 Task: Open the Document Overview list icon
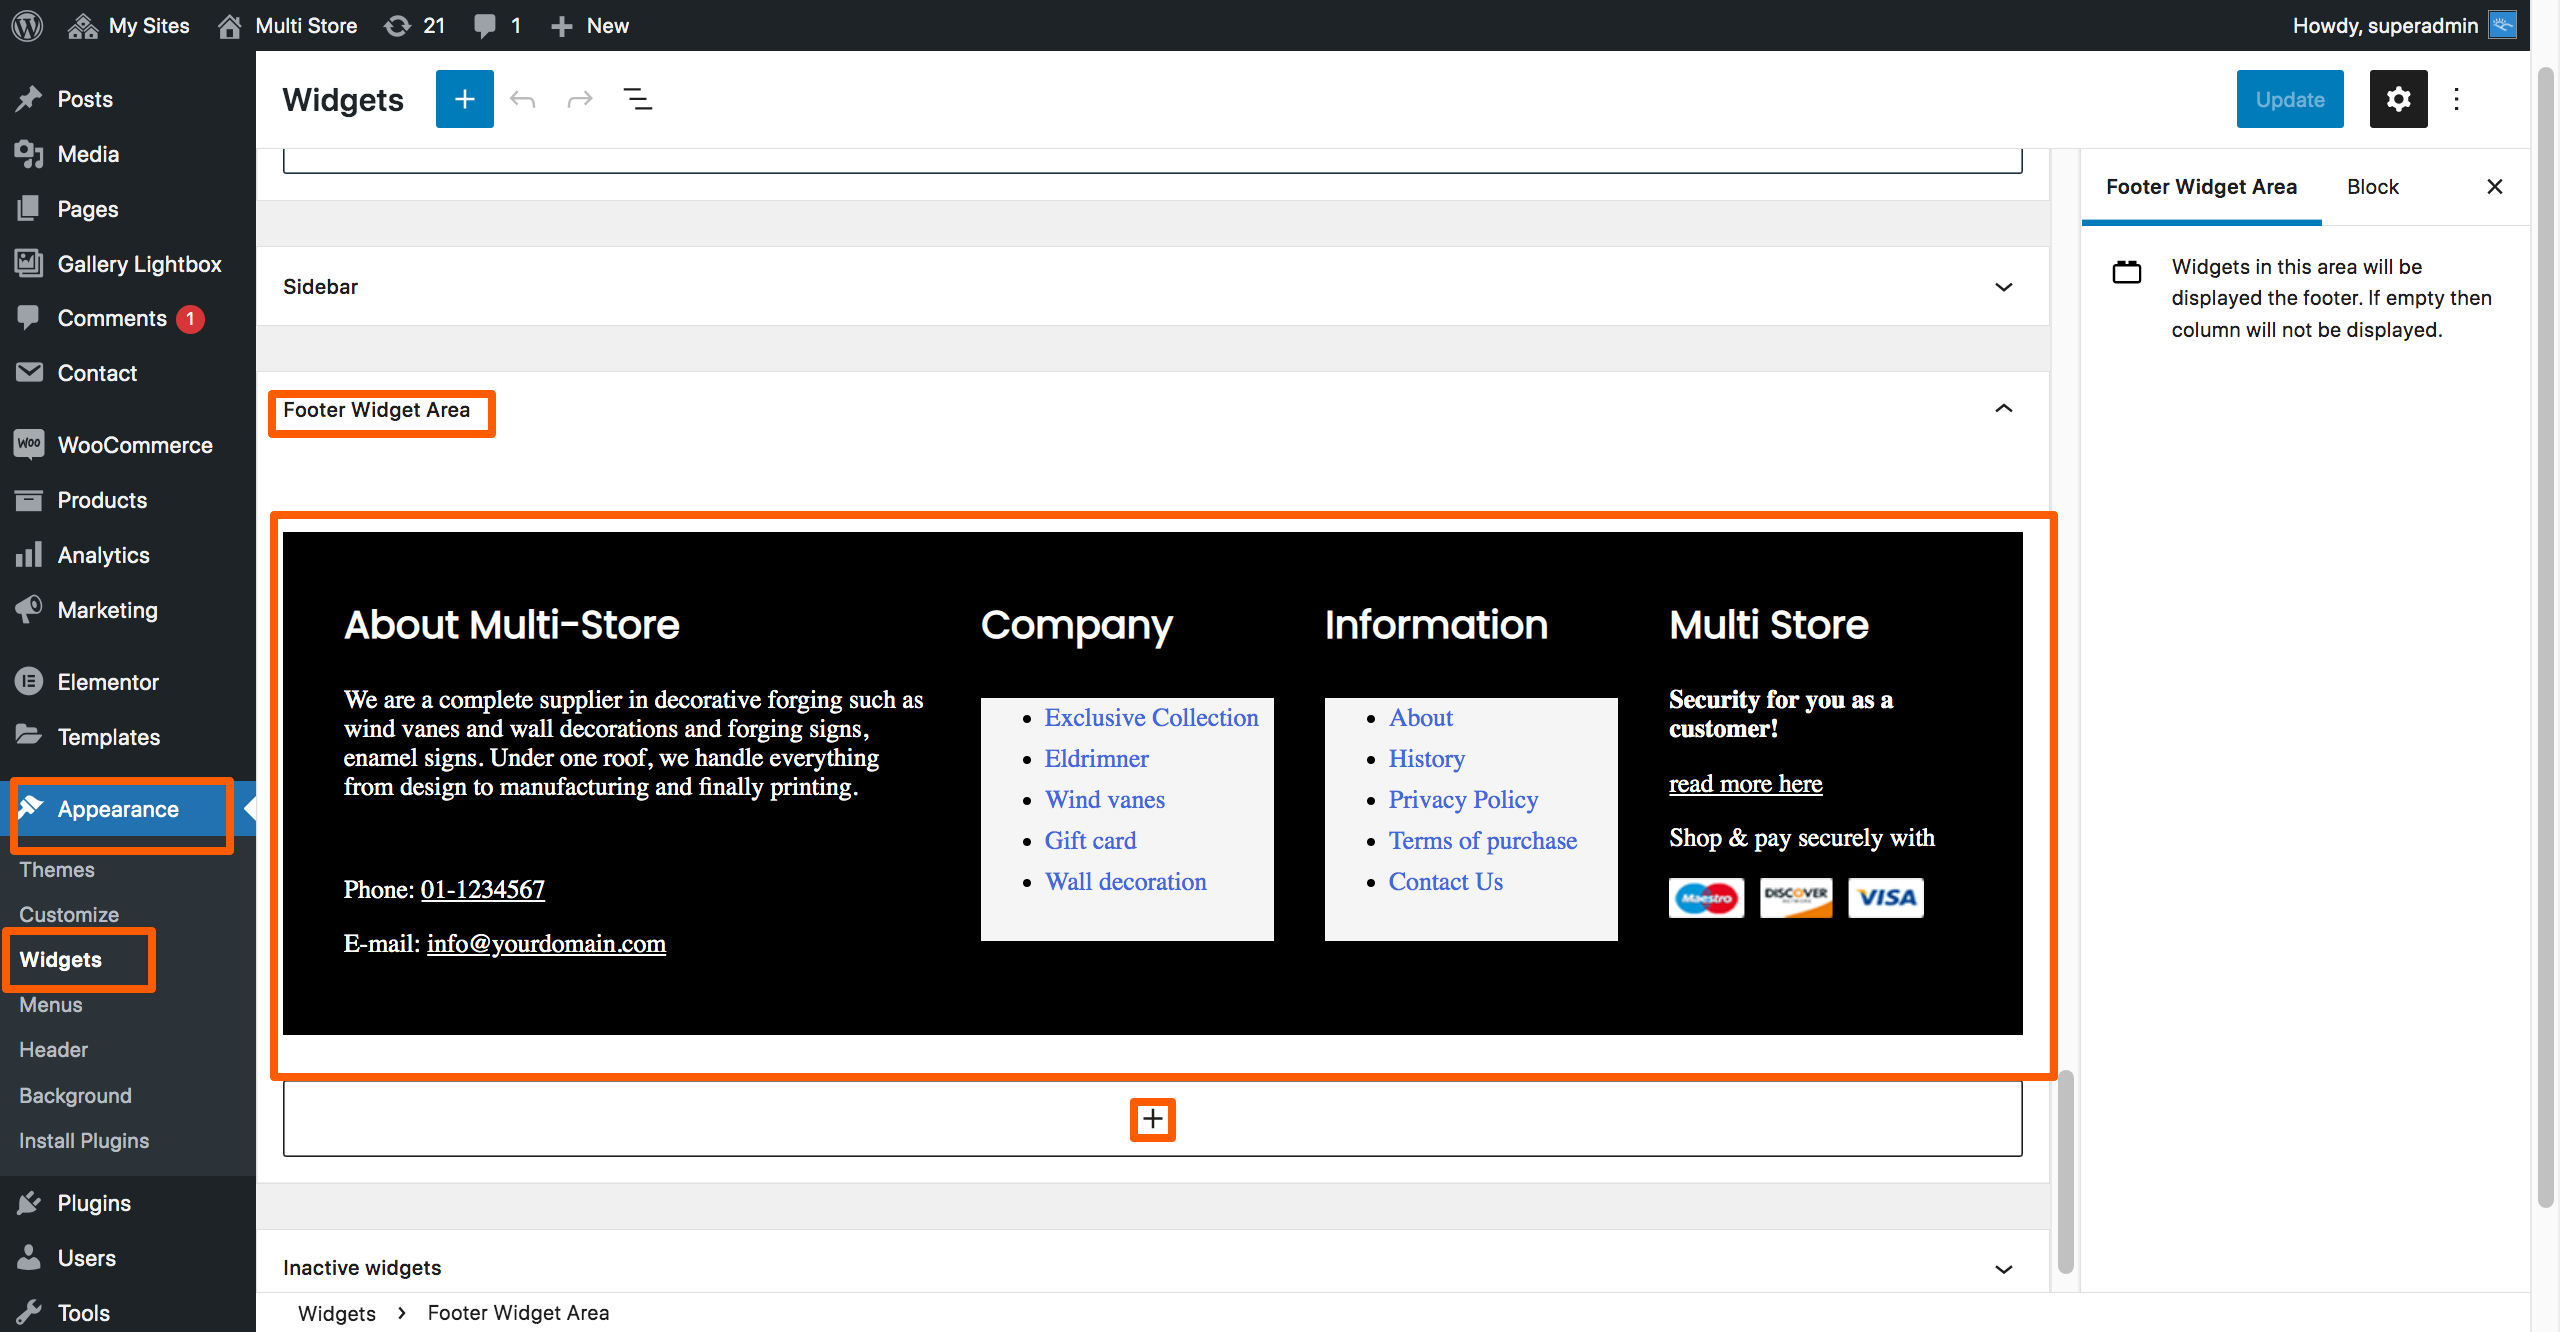(x=637, y=98)
